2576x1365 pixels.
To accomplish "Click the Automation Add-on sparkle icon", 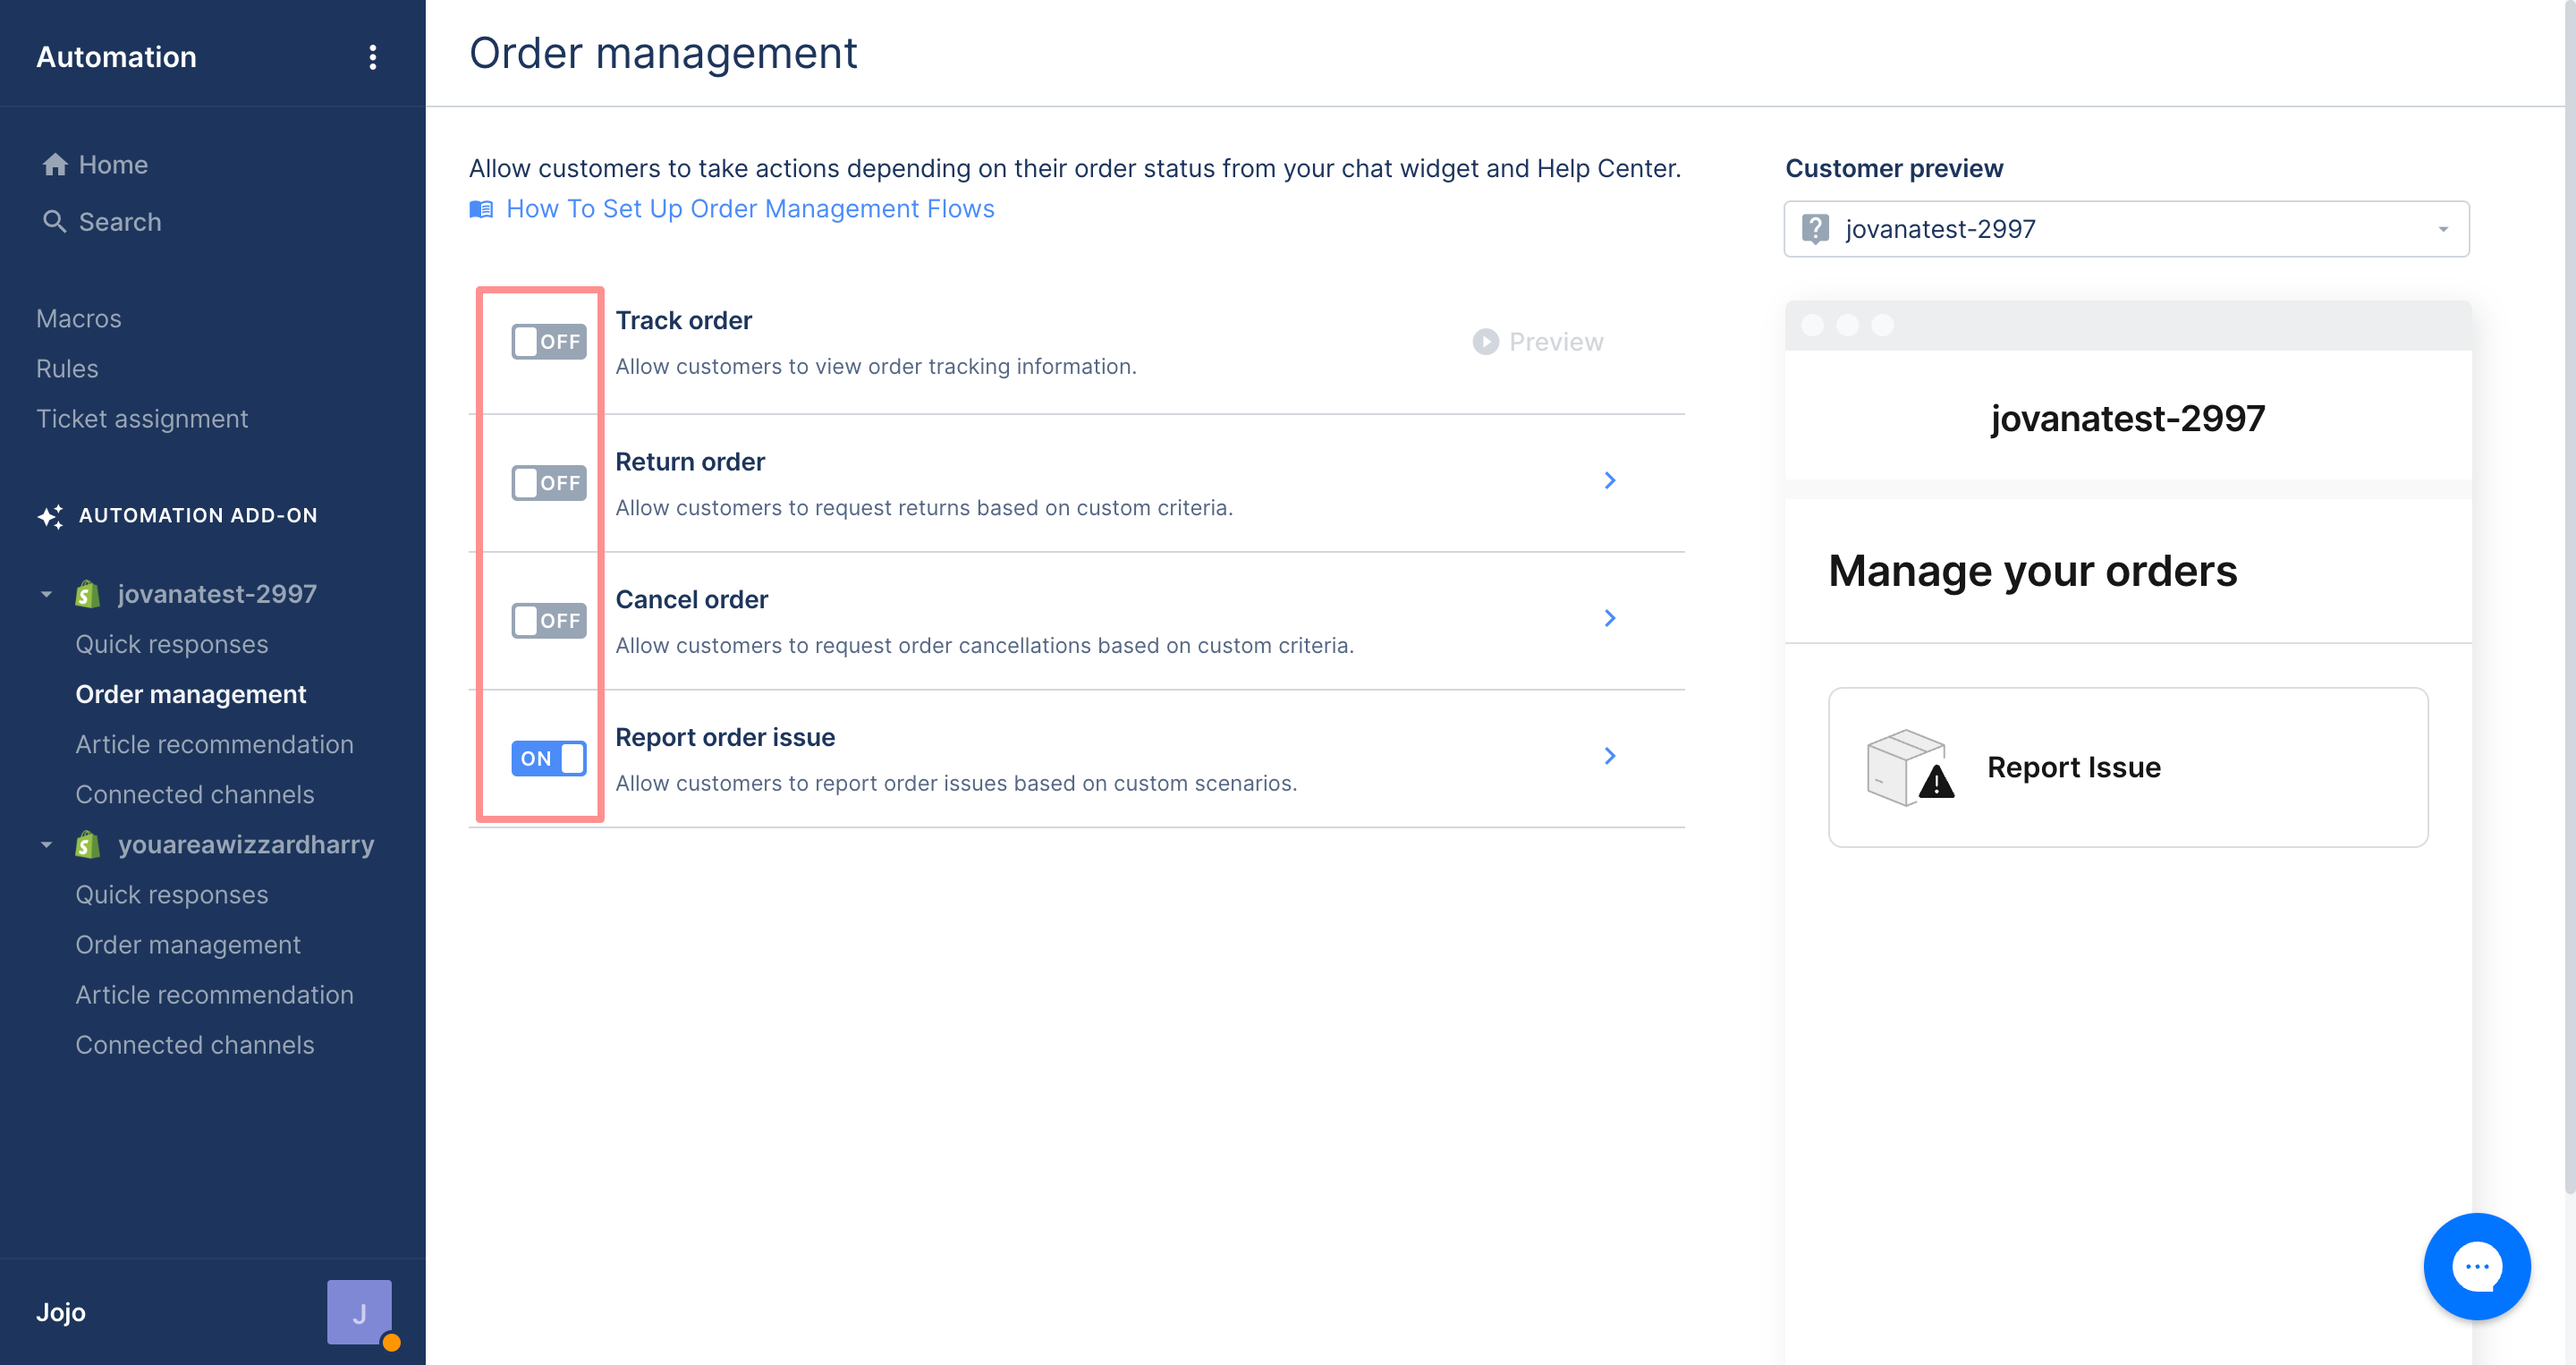I will [x=50, y=516].
